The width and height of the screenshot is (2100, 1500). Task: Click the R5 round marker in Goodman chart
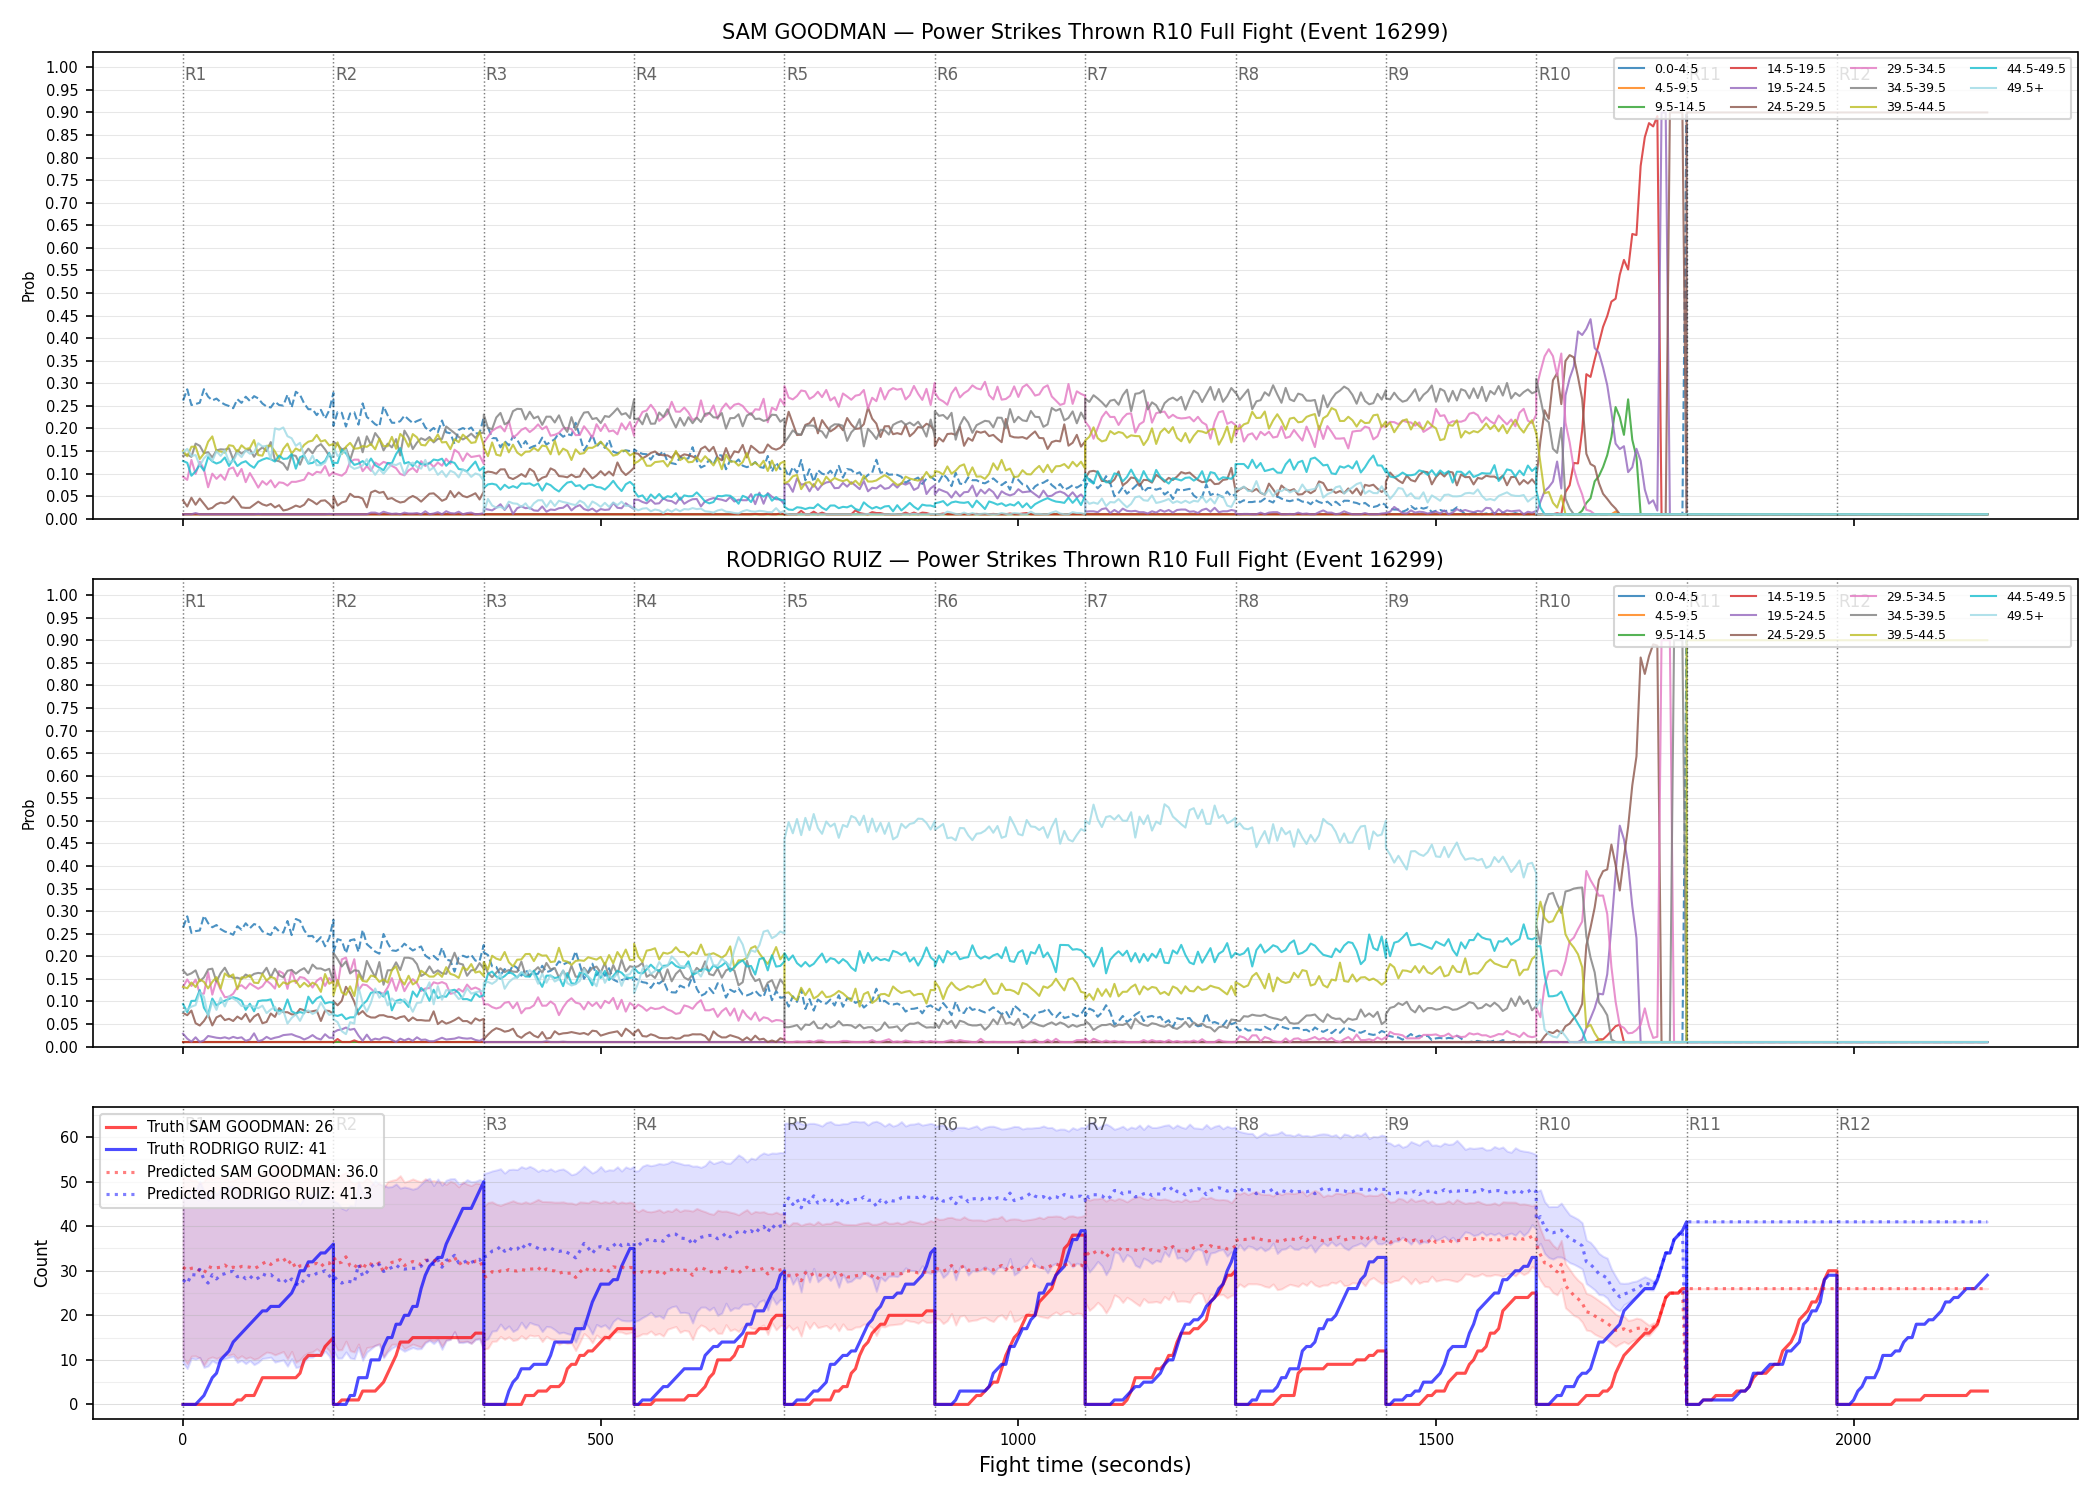(x=797, y=74)
